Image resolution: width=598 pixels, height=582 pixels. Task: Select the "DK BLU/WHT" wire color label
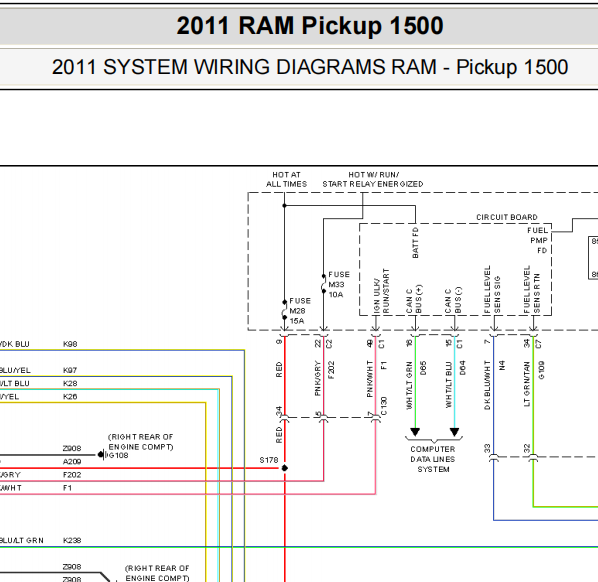487,385
